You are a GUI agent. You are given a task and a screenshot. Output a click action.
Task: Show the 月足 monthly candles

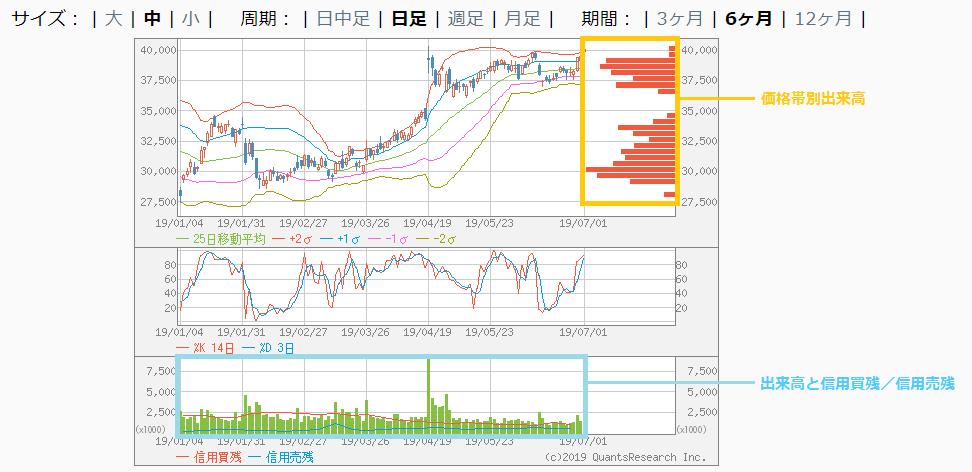point(522,19)
